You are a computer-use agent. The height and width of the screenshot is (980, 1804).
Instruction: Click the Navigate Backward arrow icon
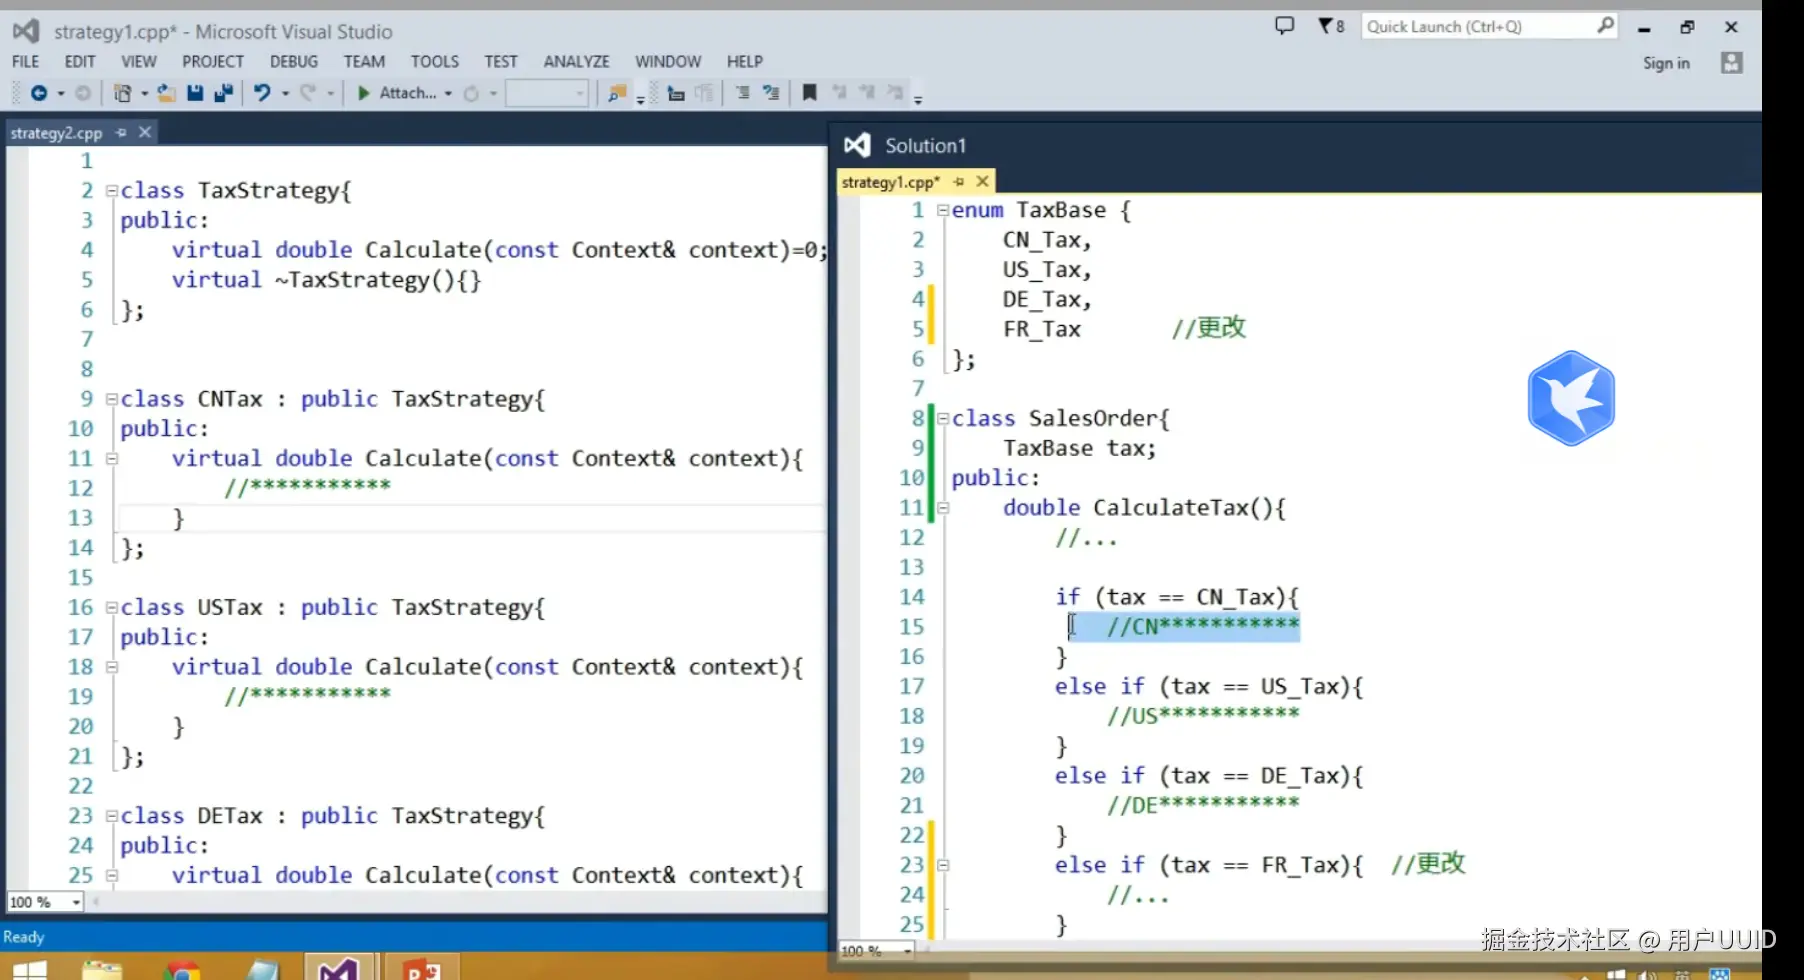point(38,93)
